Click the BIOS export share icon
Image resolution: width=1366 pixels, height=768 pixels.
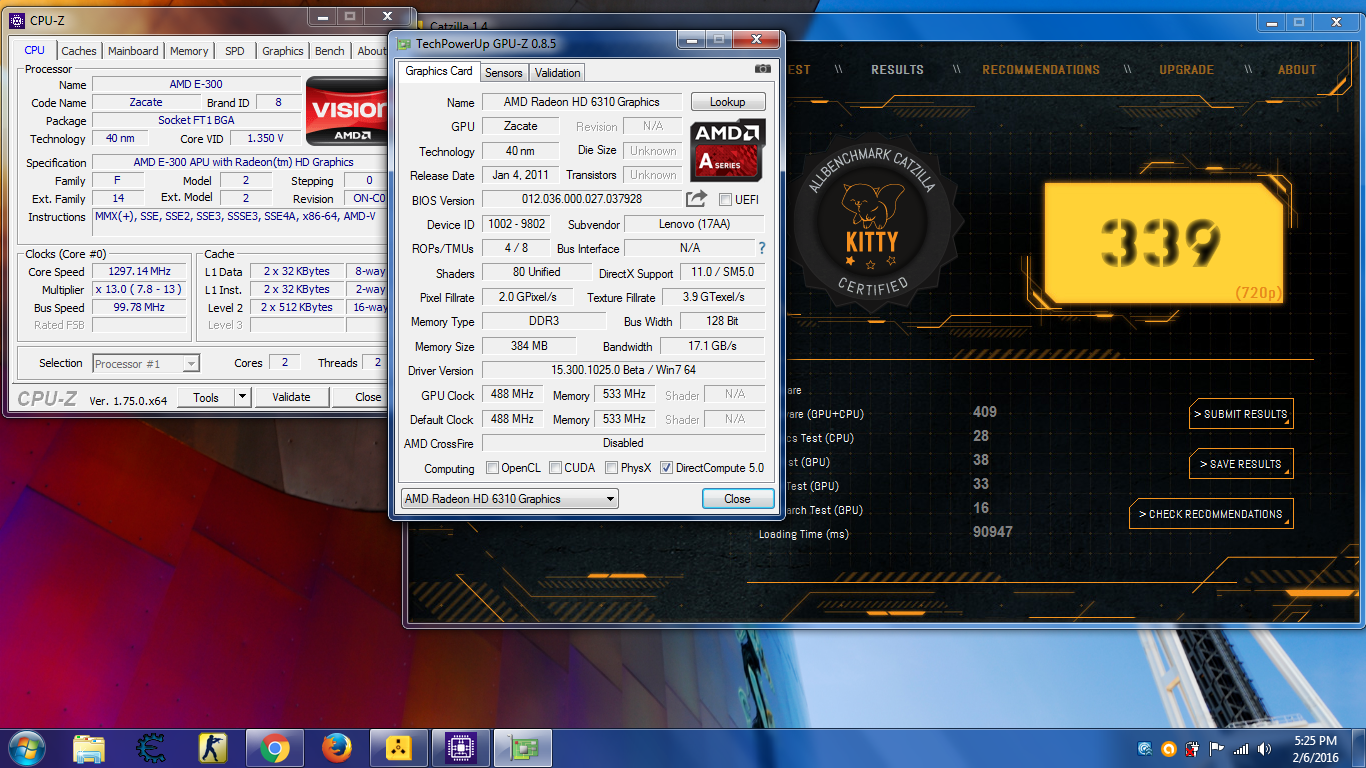click(x=696, y=199)
